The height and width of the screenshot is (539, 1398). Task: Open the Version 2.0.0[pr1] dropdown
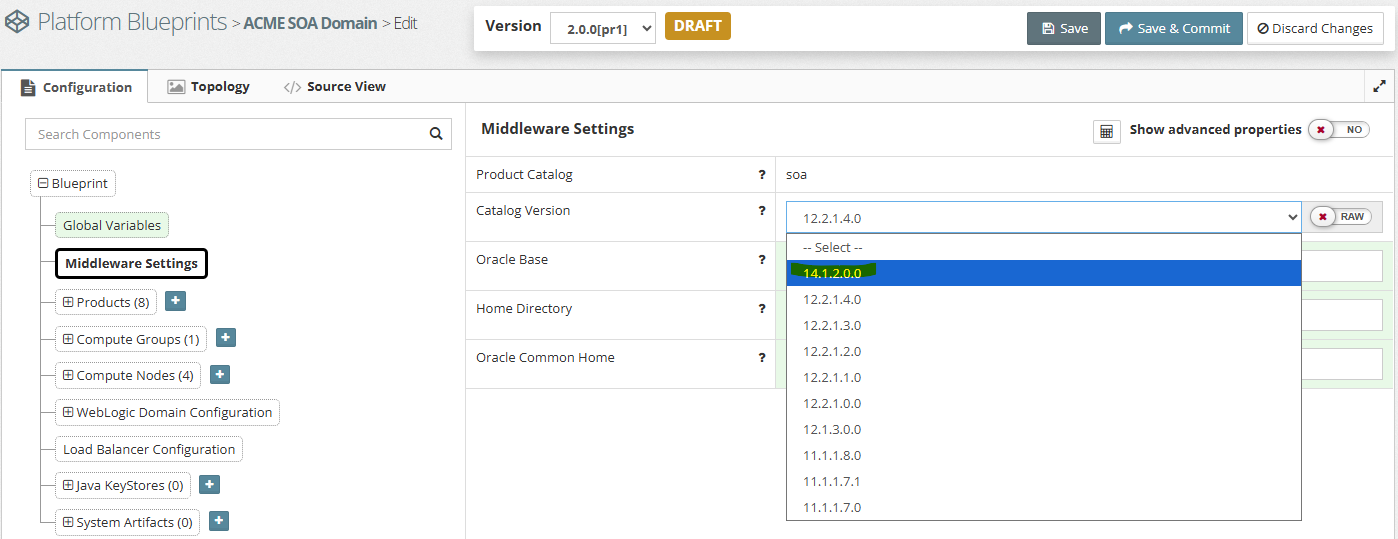pos(602,28)
